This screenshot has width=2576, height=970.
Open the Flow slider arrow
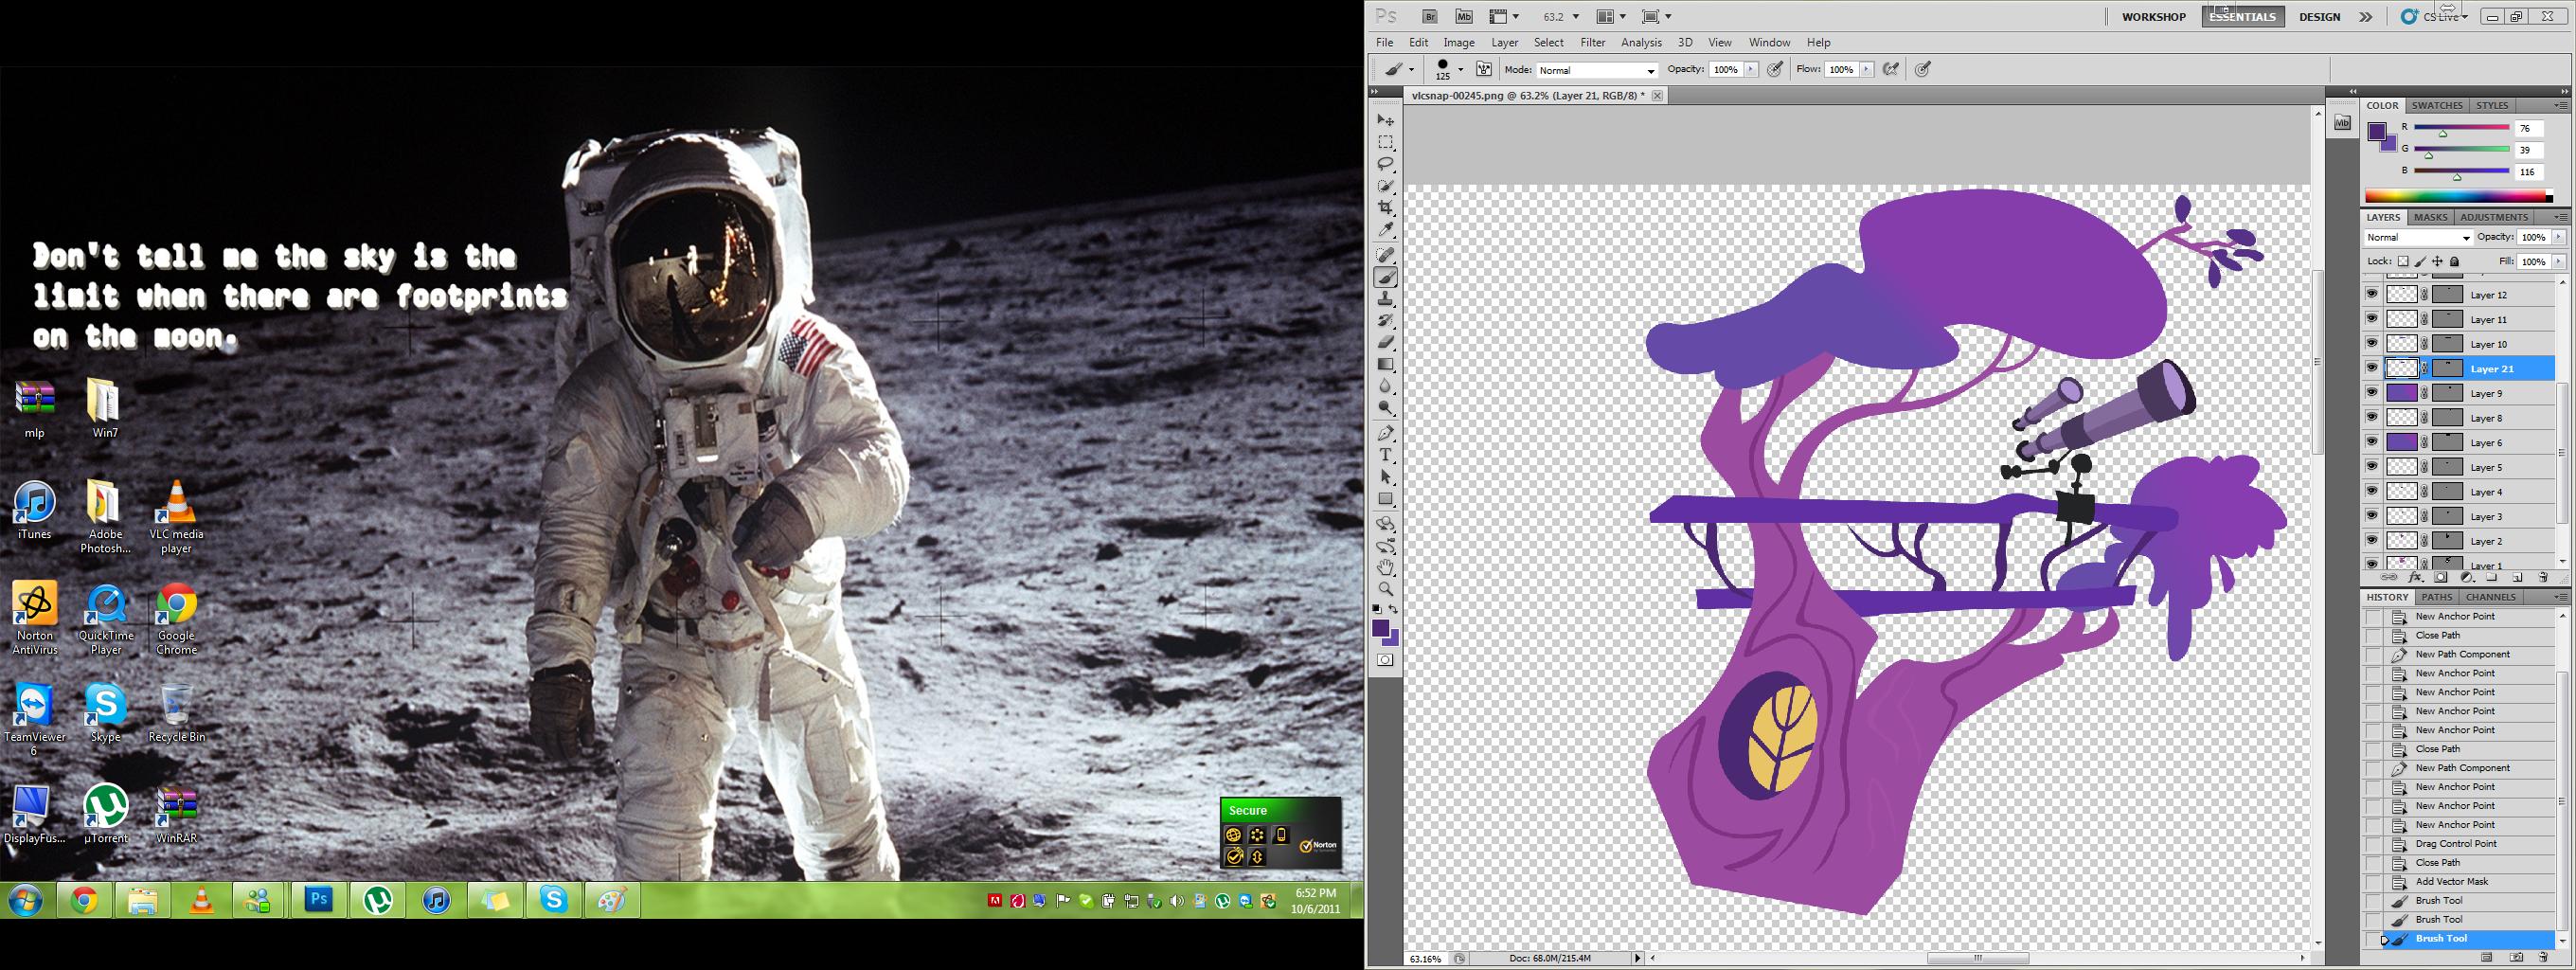coord(1866,70)
